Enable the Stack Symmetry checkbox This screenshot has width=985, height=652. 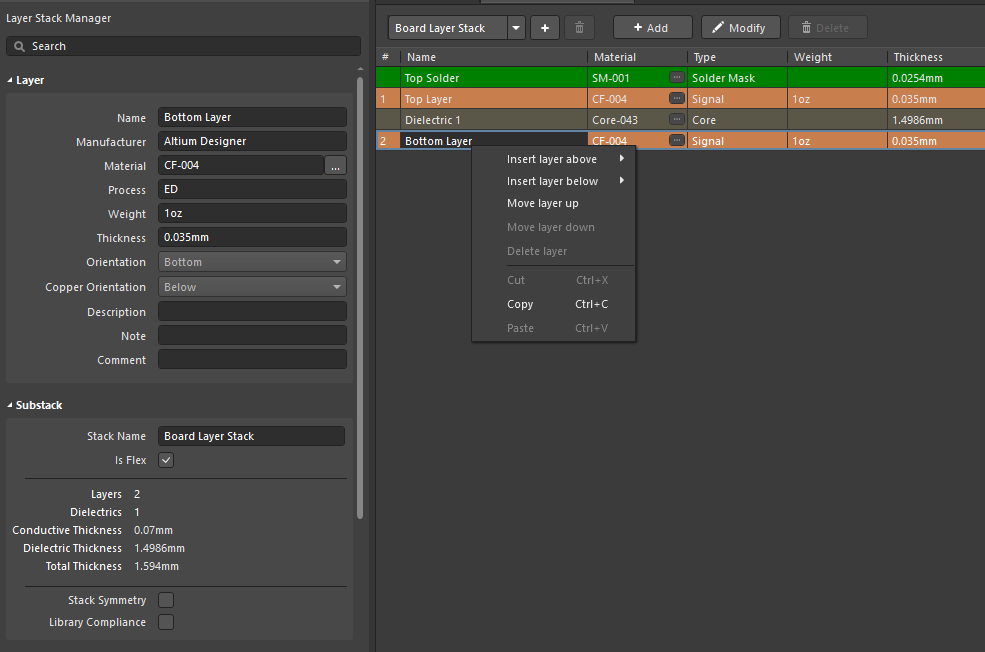coord(166,600)
